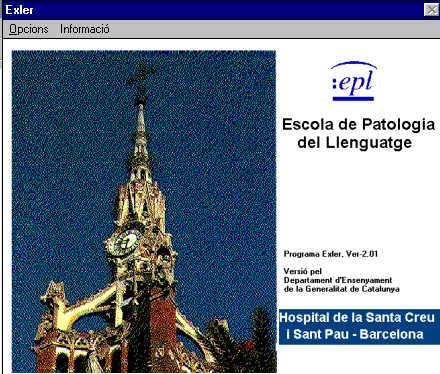Click the 'Escola de Patologia' heading

[358, 125]
